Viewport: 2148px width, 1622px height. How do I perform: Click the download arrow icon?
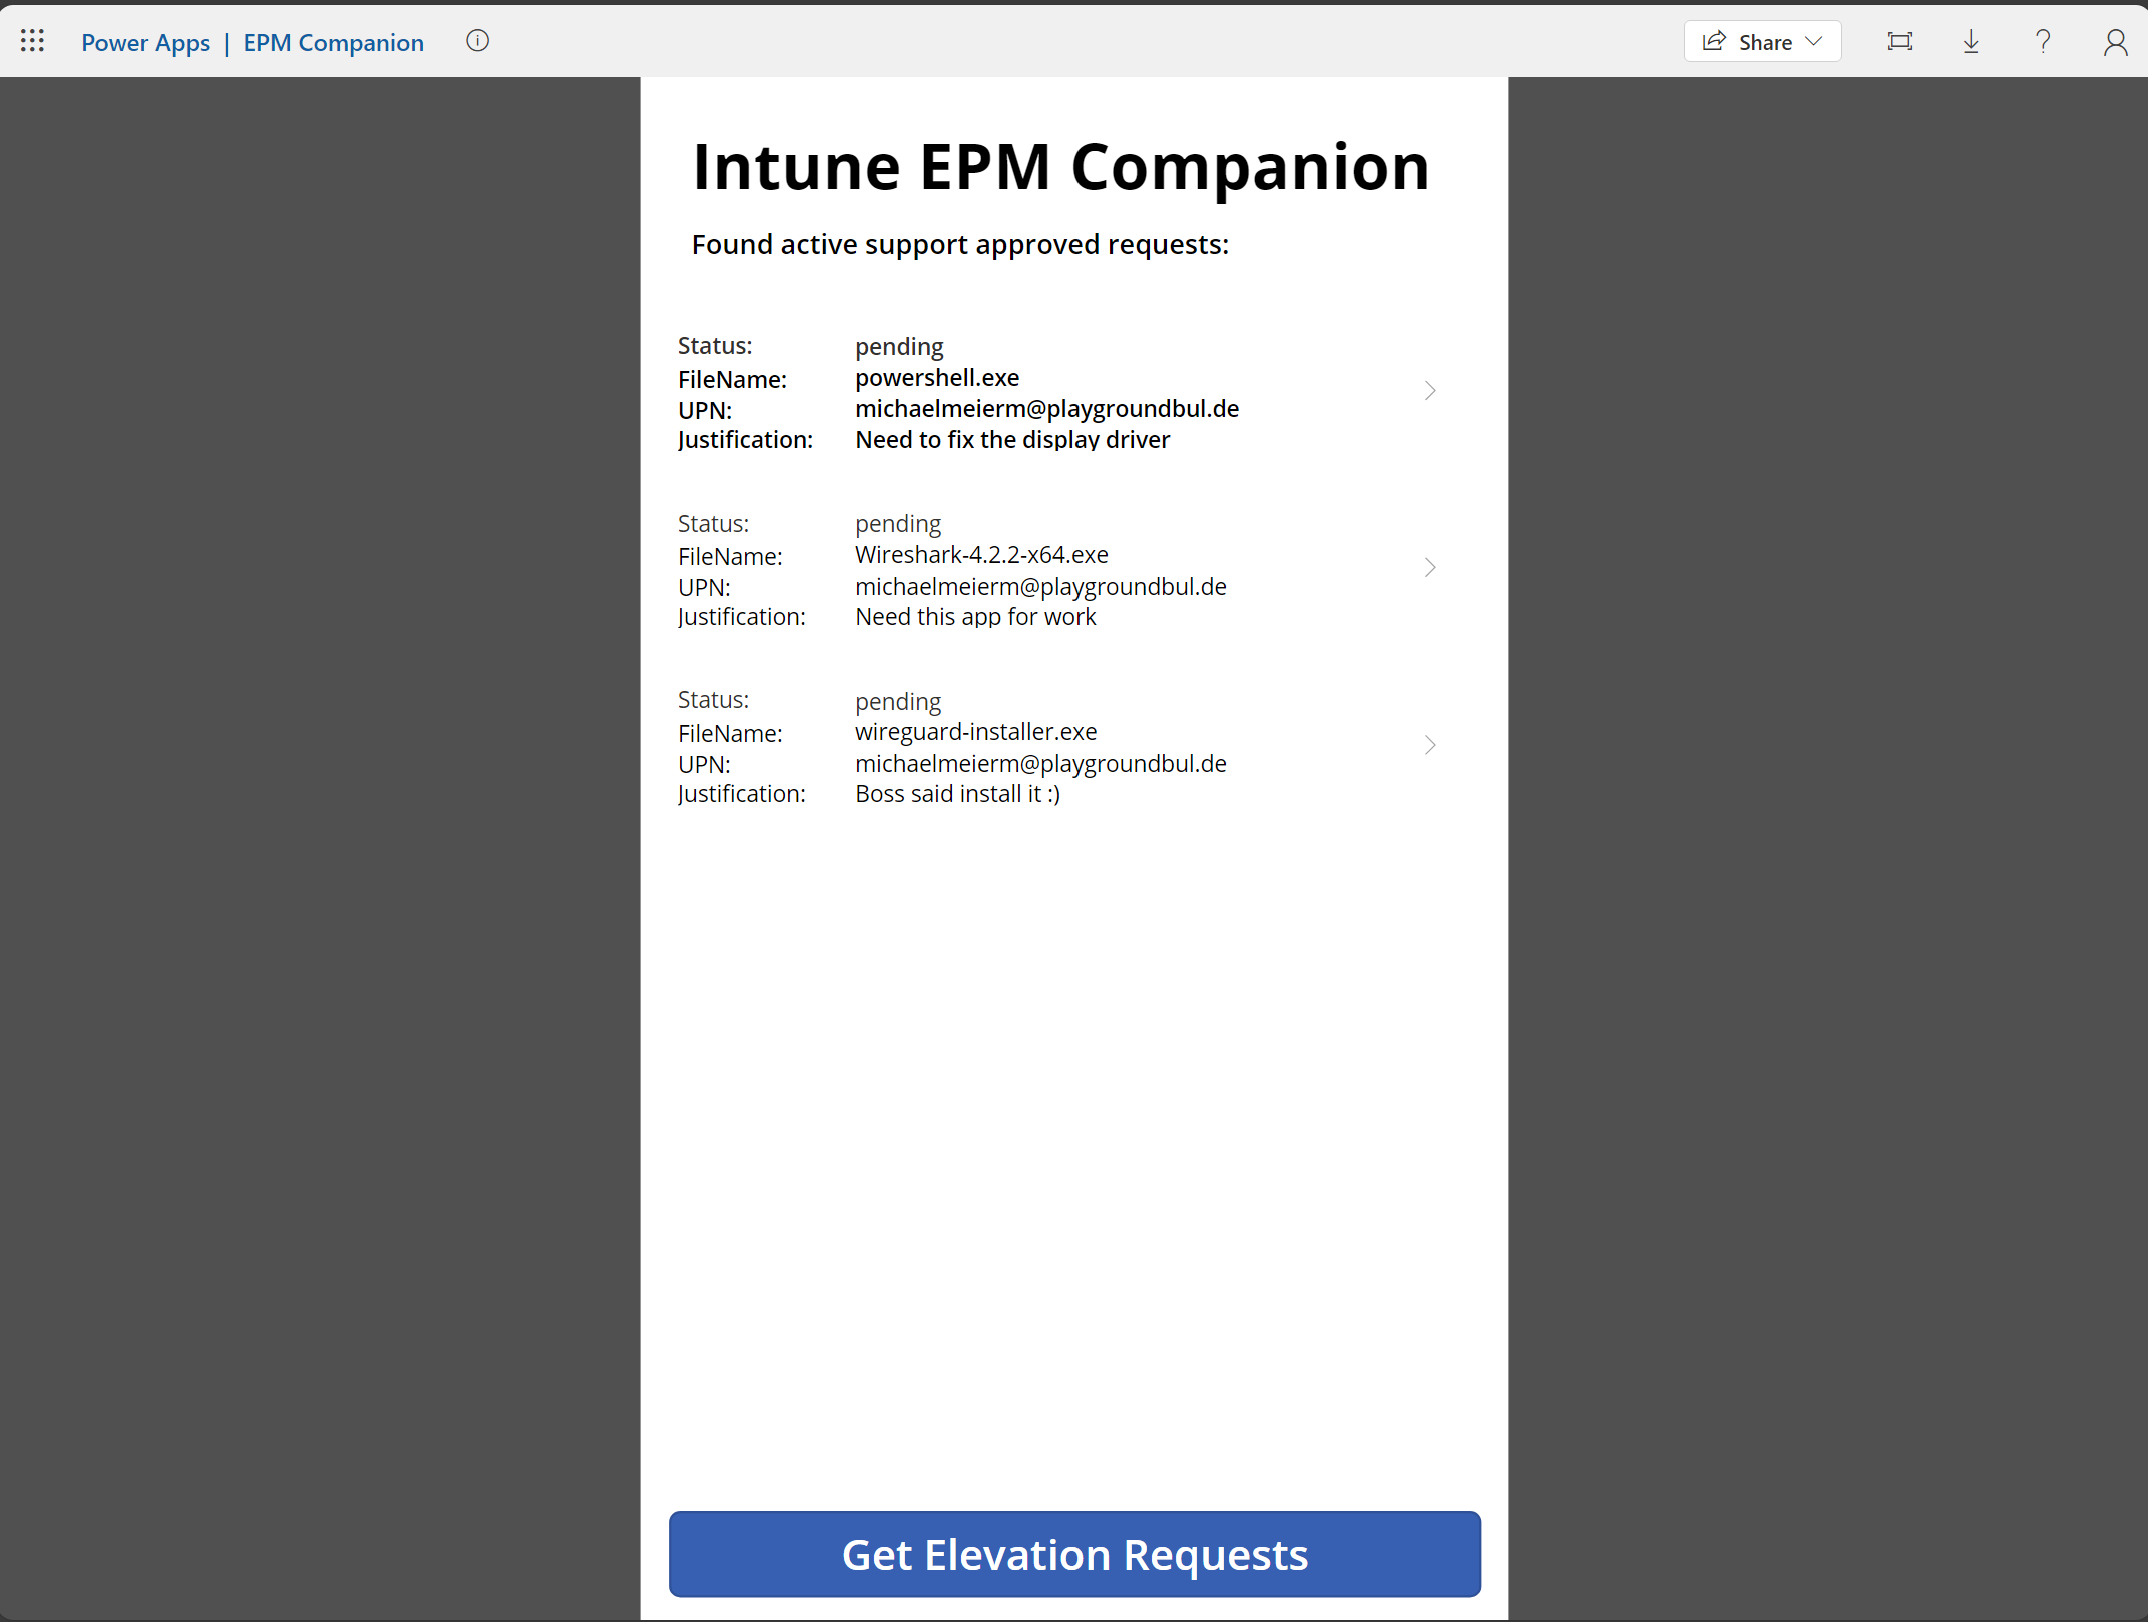(1971, 42)
